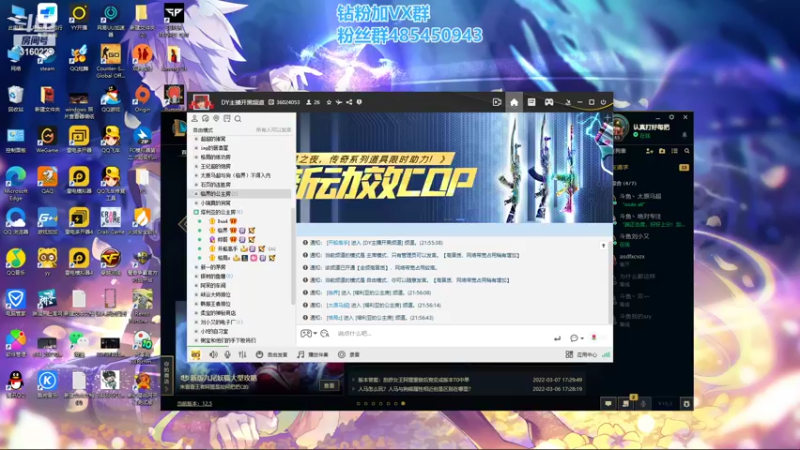Open the audio mixer sliders icon
Image resolution: width=800 pixels, height=450 pixels.
point(242,354)
